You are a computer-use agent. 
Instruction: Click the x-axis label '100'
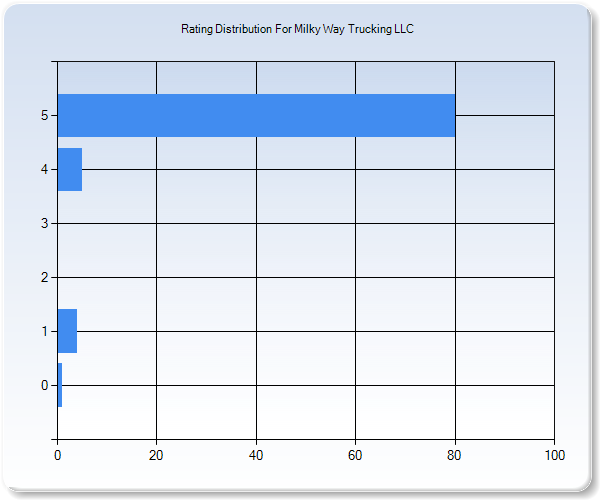click(x=555, y=455)
